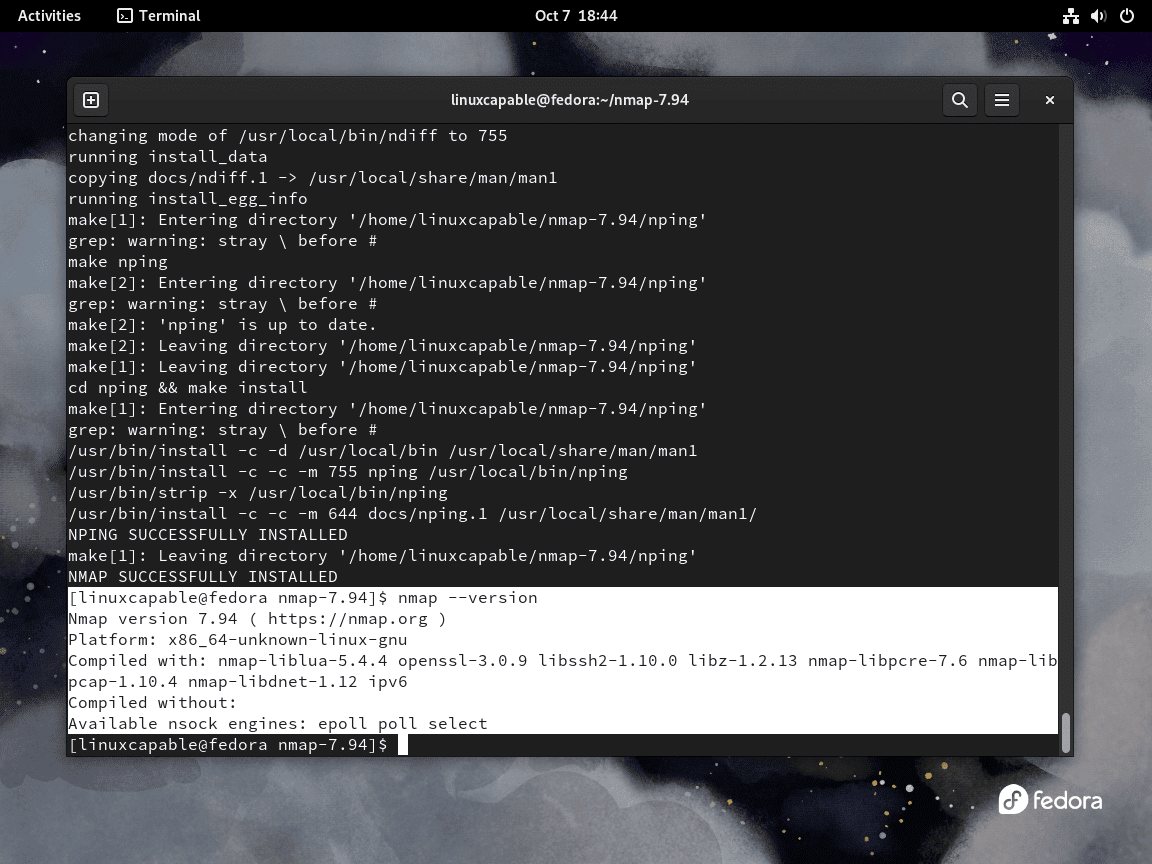This screenshot has width=1152, height=864.
Task: Click the speaker icon in the system tray
Action: (x=1097, y=15)
